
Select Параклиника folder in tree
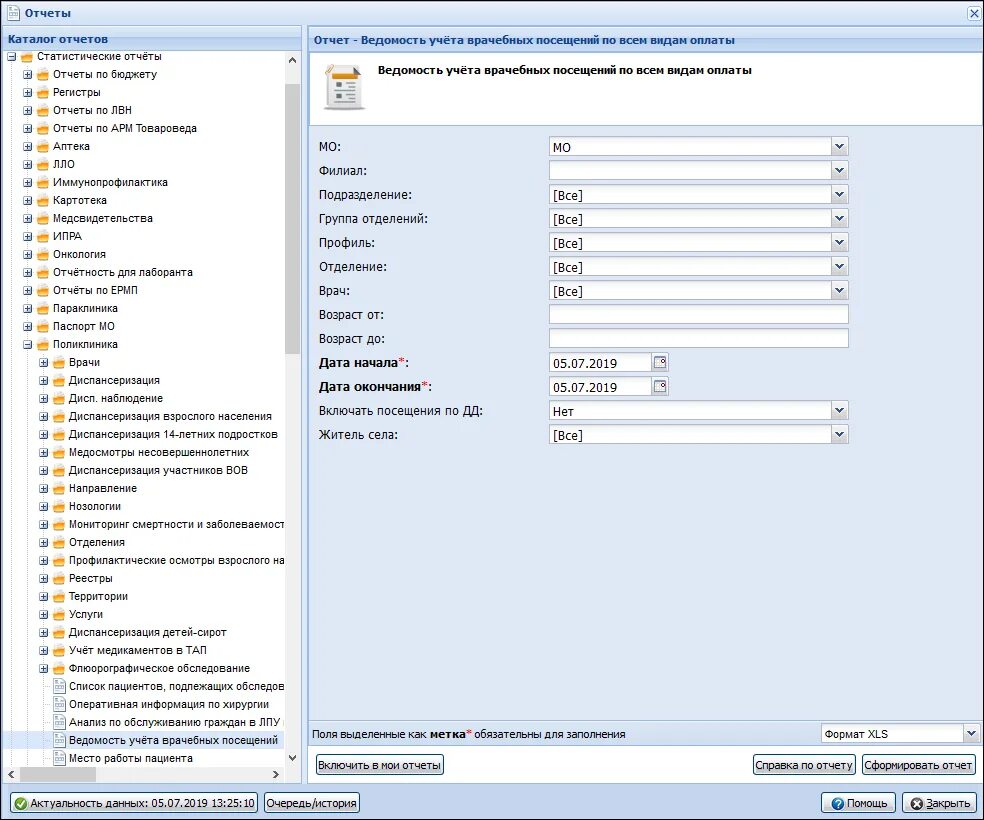pyautogui.click(x=85, y=308)
